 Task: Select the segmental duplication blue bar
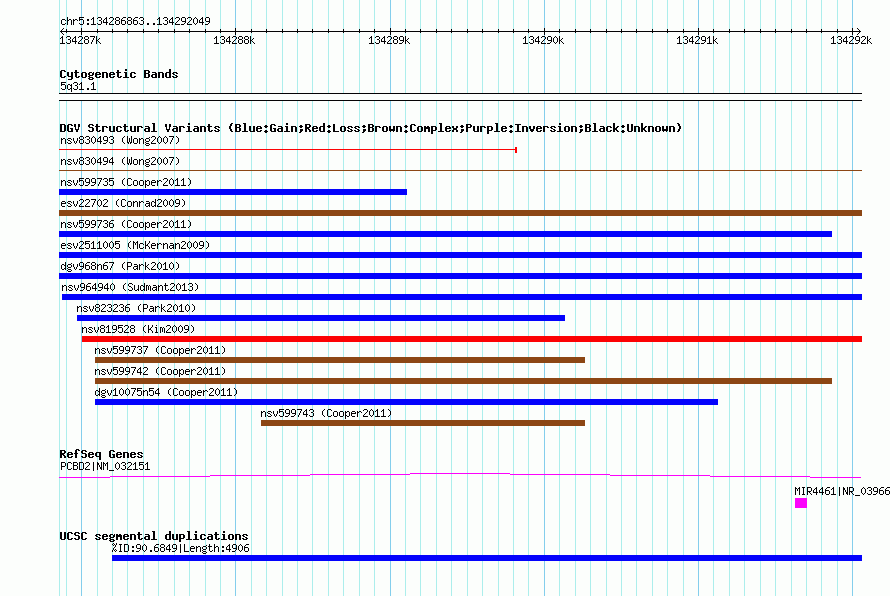click(x=487, y=558)
